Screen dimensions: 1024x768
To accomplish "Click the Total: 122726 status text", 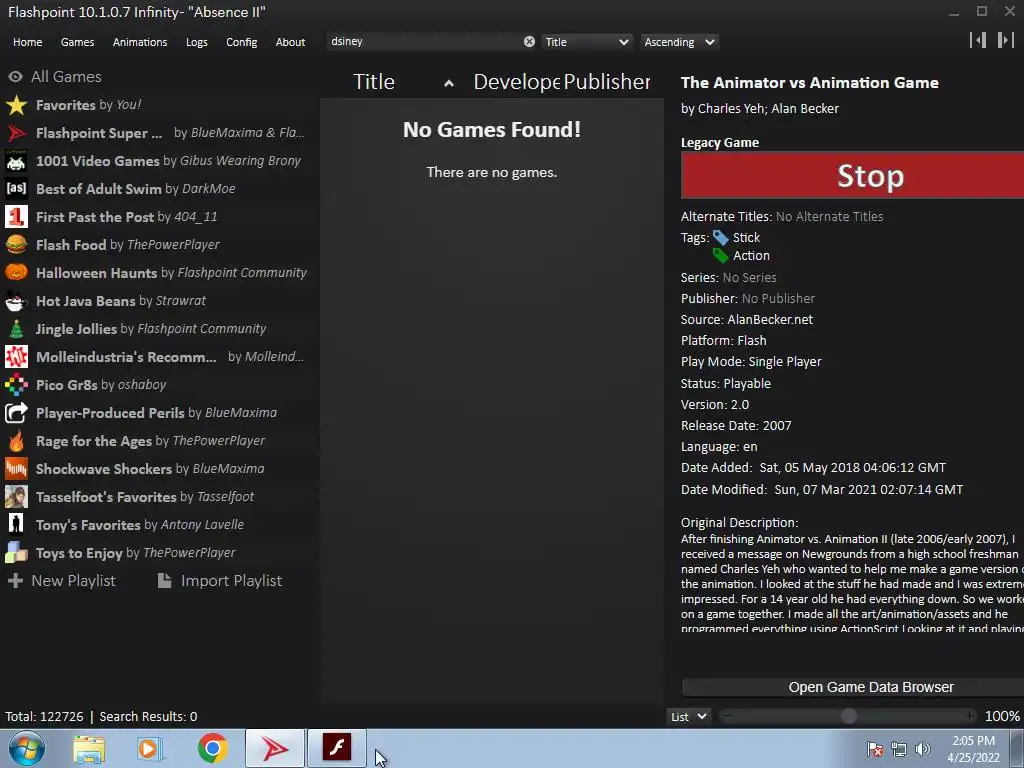I will click(x=44, y=716).
